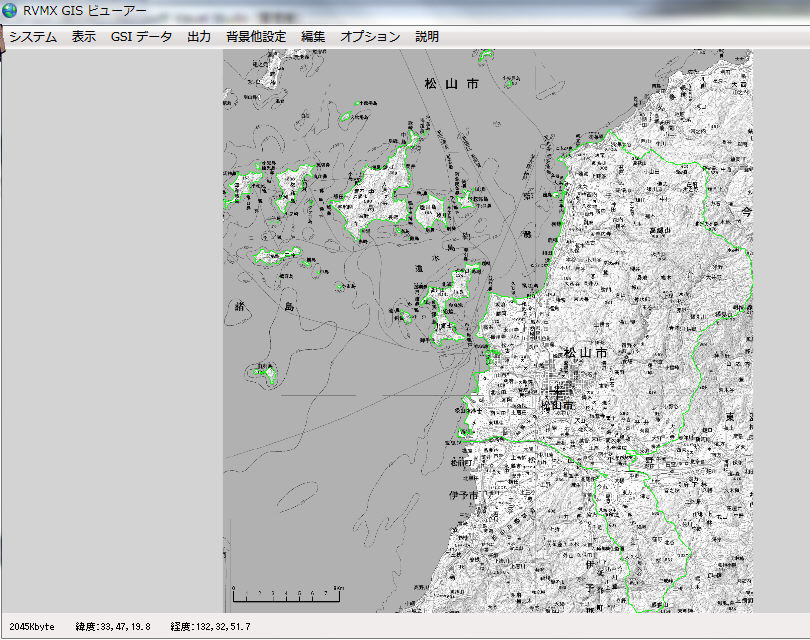The width and height of the screenshot is (810, 640).
Task: Click the empty gray panel left of the map
Action: (110, 330)
